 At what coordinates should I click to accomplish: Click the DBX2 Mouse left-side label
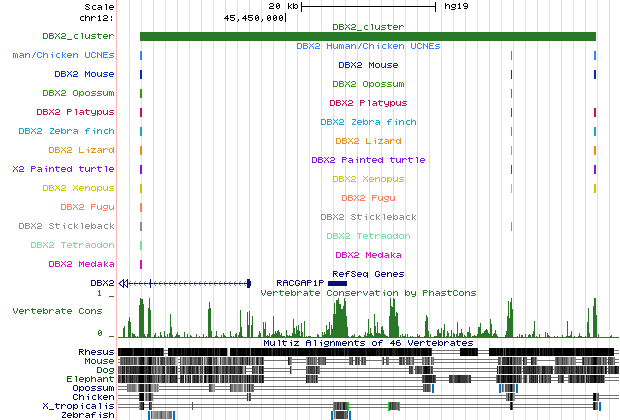pos(85,74)
